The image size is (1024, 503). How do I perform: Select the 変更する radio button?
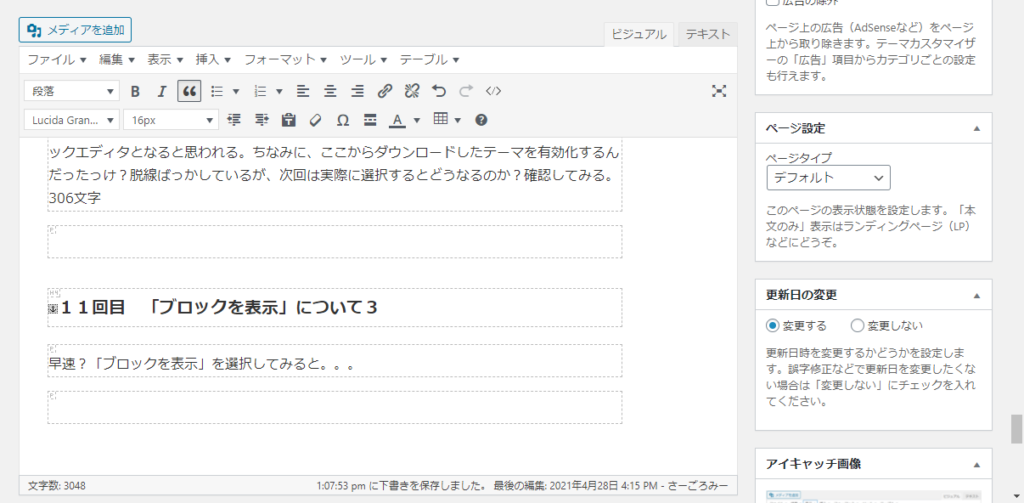click(x=773, y=325)
